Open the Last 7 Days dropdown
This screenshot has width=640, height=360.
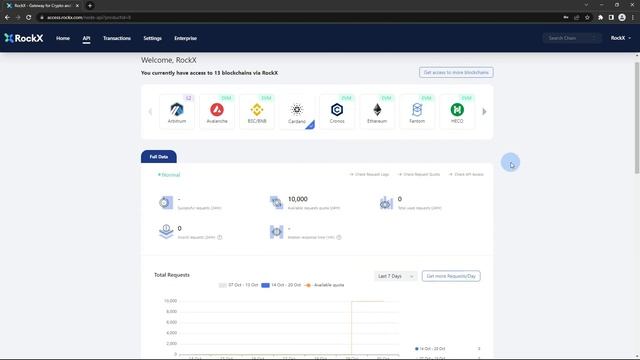pyautogui.click(x=396, y=276)
